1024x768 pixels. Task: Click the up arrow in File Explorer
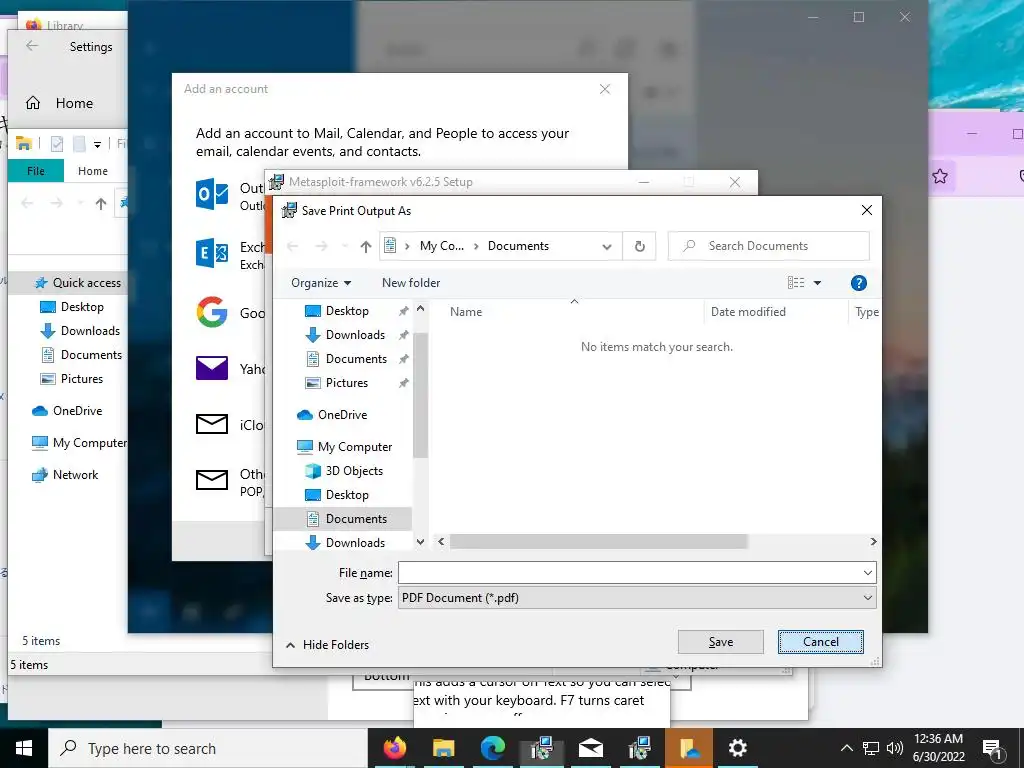point(101,204)
